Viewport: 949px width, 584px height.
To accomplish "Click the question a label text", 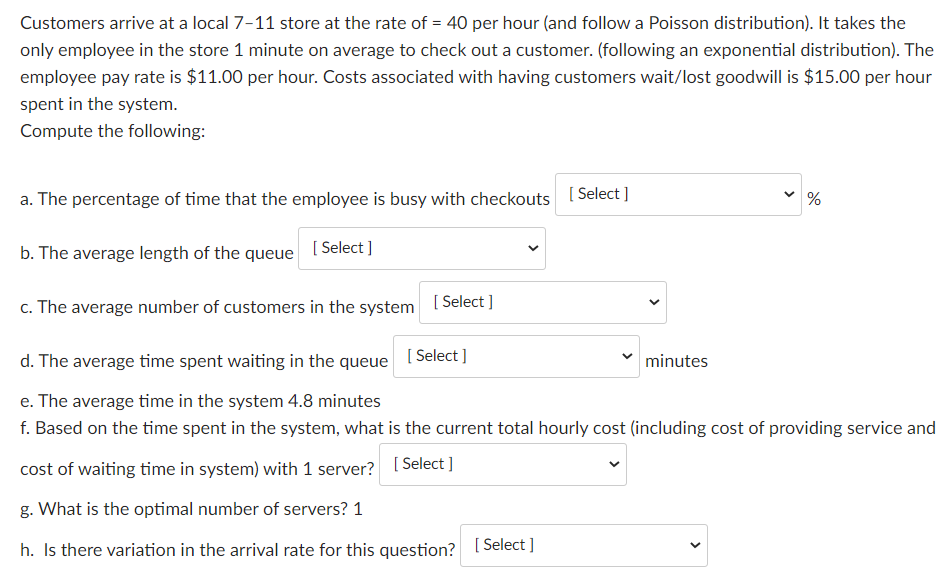I will (x=285, y=199).
